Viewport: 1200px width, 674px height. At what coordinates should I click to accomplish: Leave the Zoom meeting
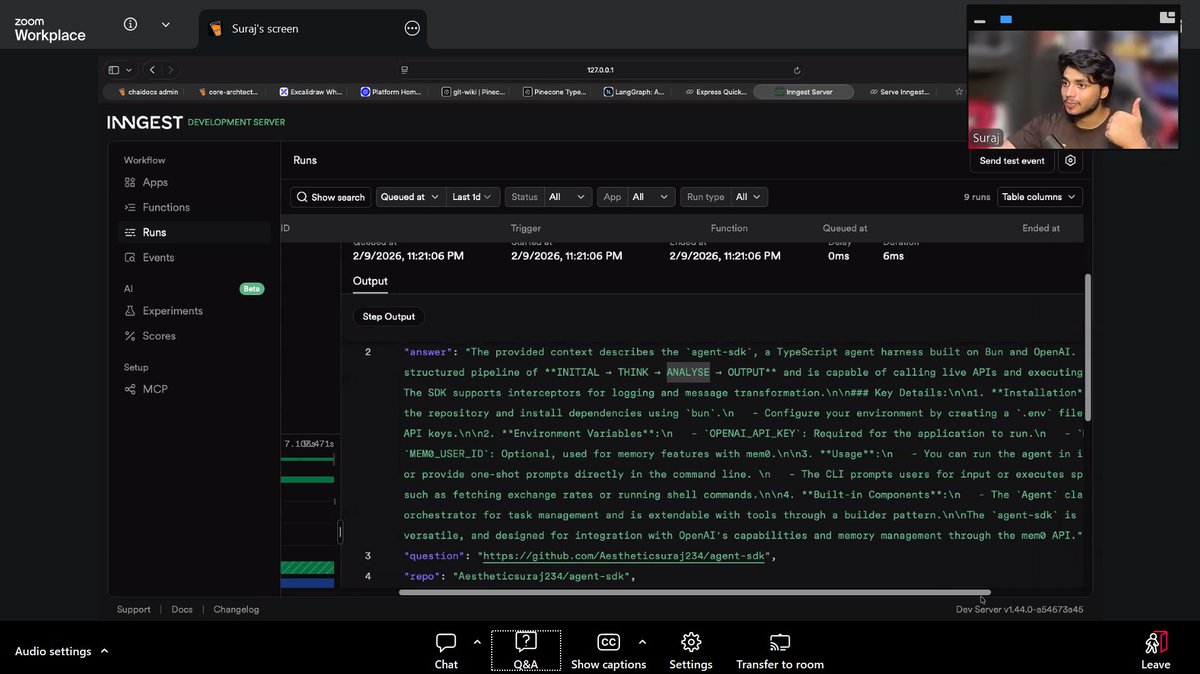coord(1155,651)
